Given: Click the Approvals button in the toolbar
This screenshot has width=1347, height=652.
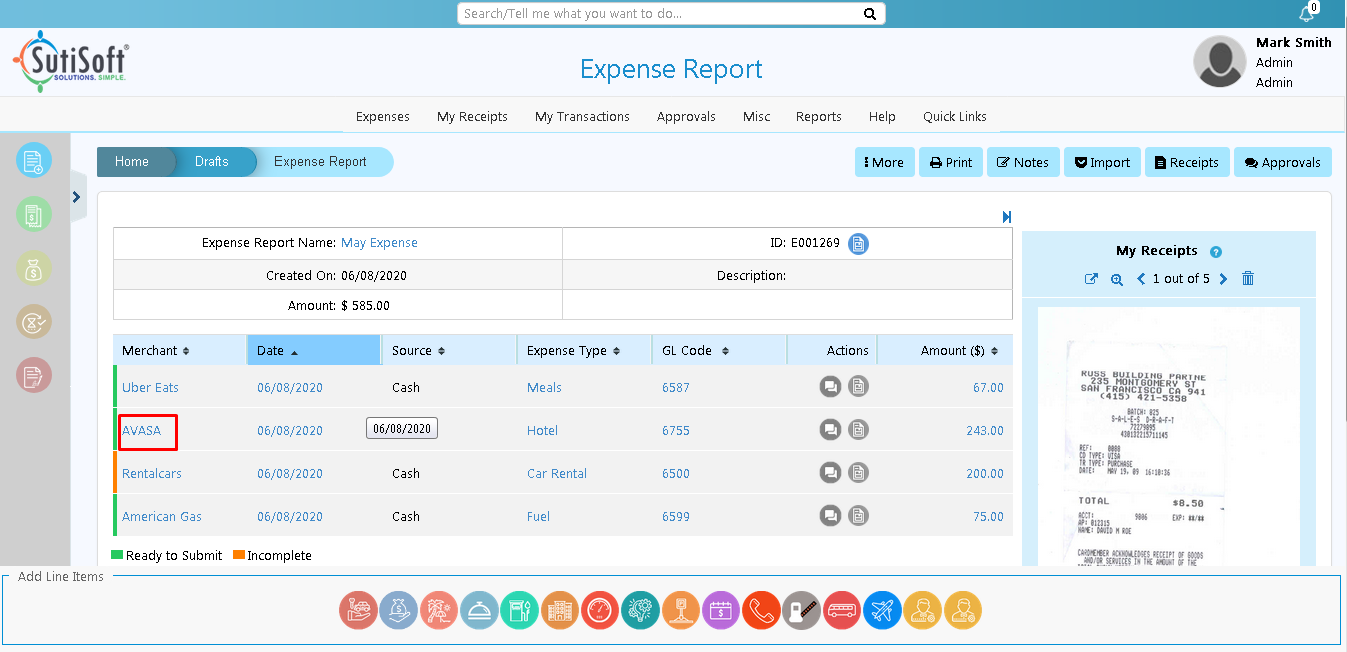Looking at the screenshot, I should point(1283,162).
